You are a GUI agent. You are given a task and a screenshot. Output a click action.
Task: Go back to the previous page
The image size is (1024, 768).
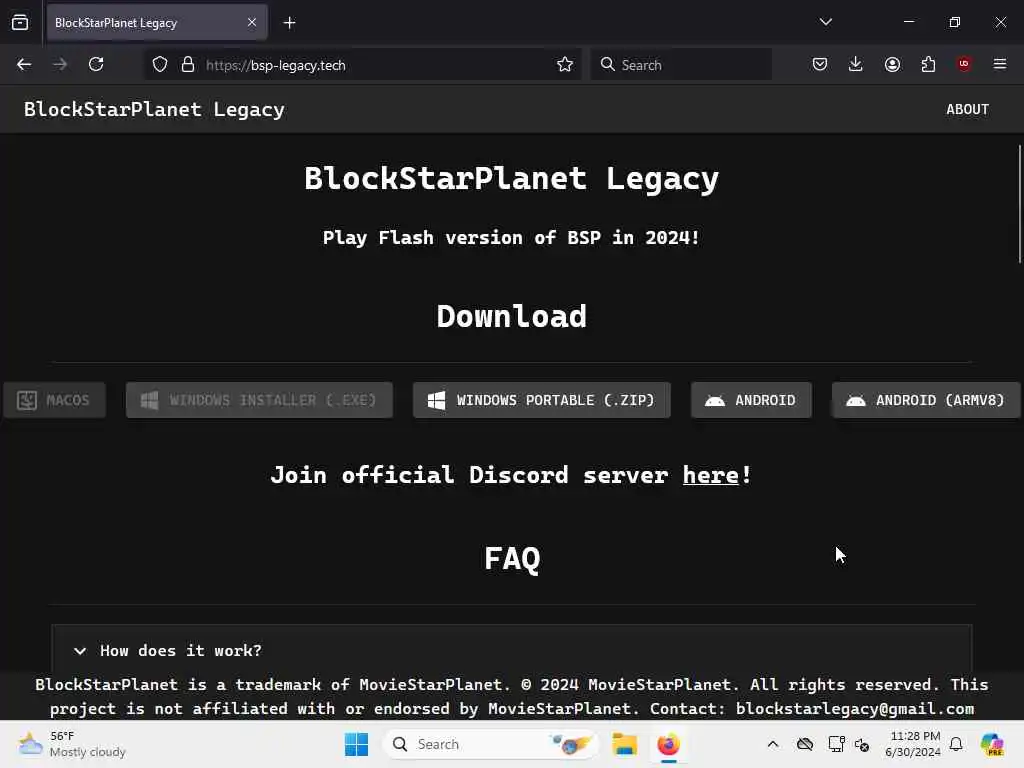(x=24, y=65)
